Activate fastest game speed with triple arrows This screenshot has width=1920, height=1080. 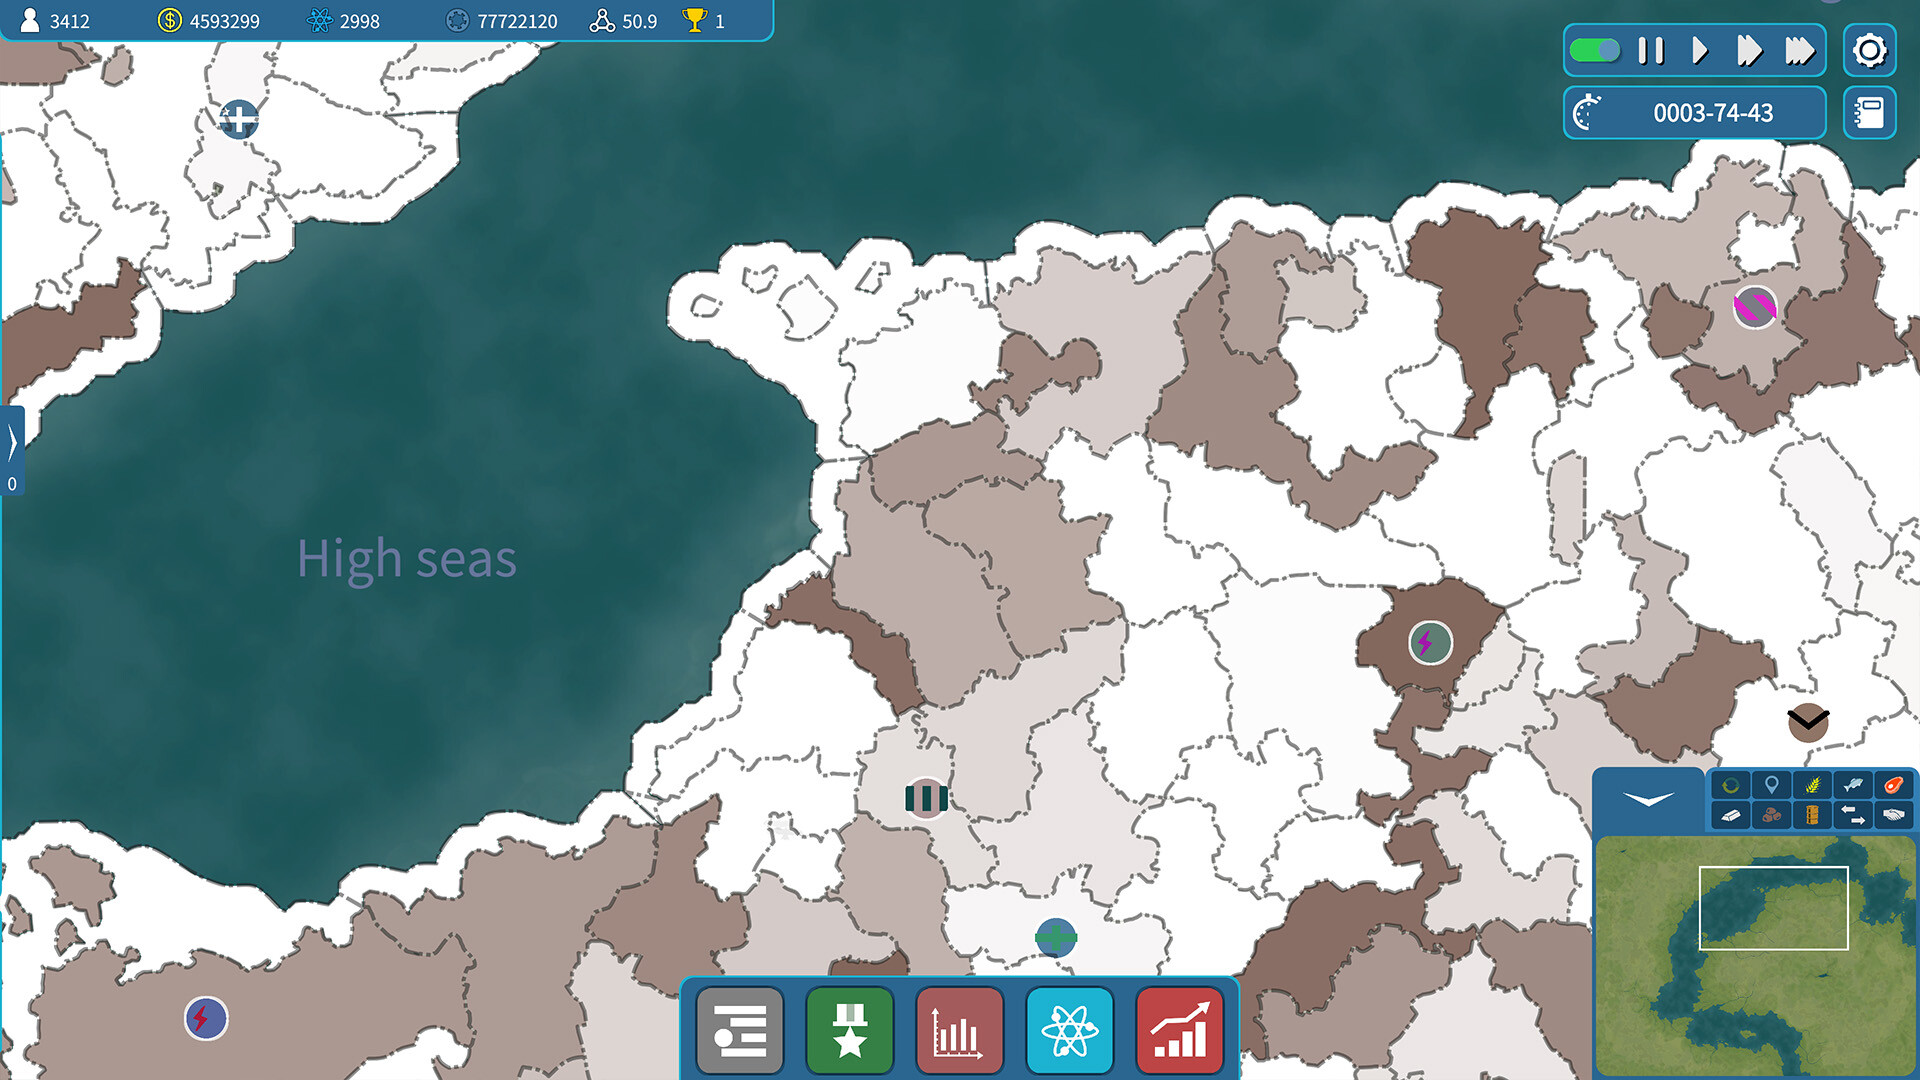pos(1800,50)
